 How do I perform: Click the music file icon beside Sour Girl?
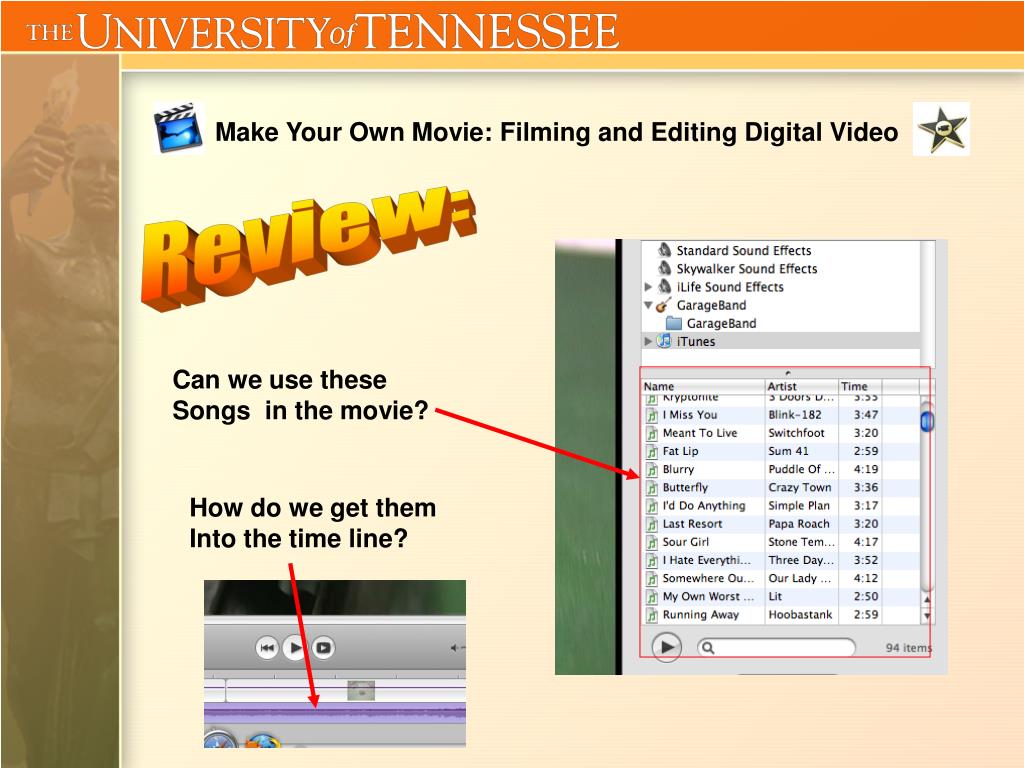pos(652,542)
